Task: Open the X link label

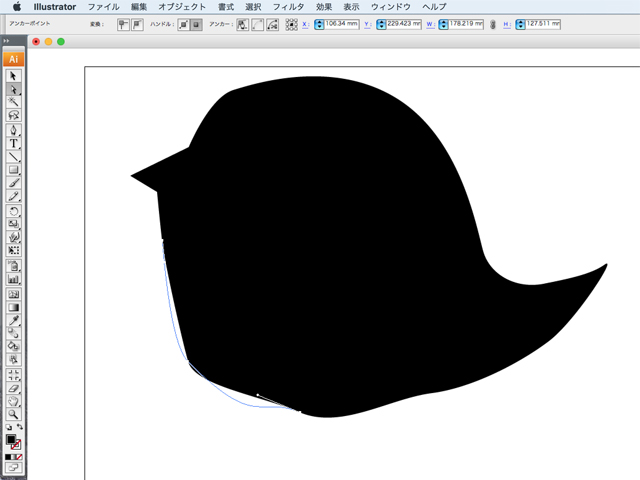Action: click(x=305, y=24)
